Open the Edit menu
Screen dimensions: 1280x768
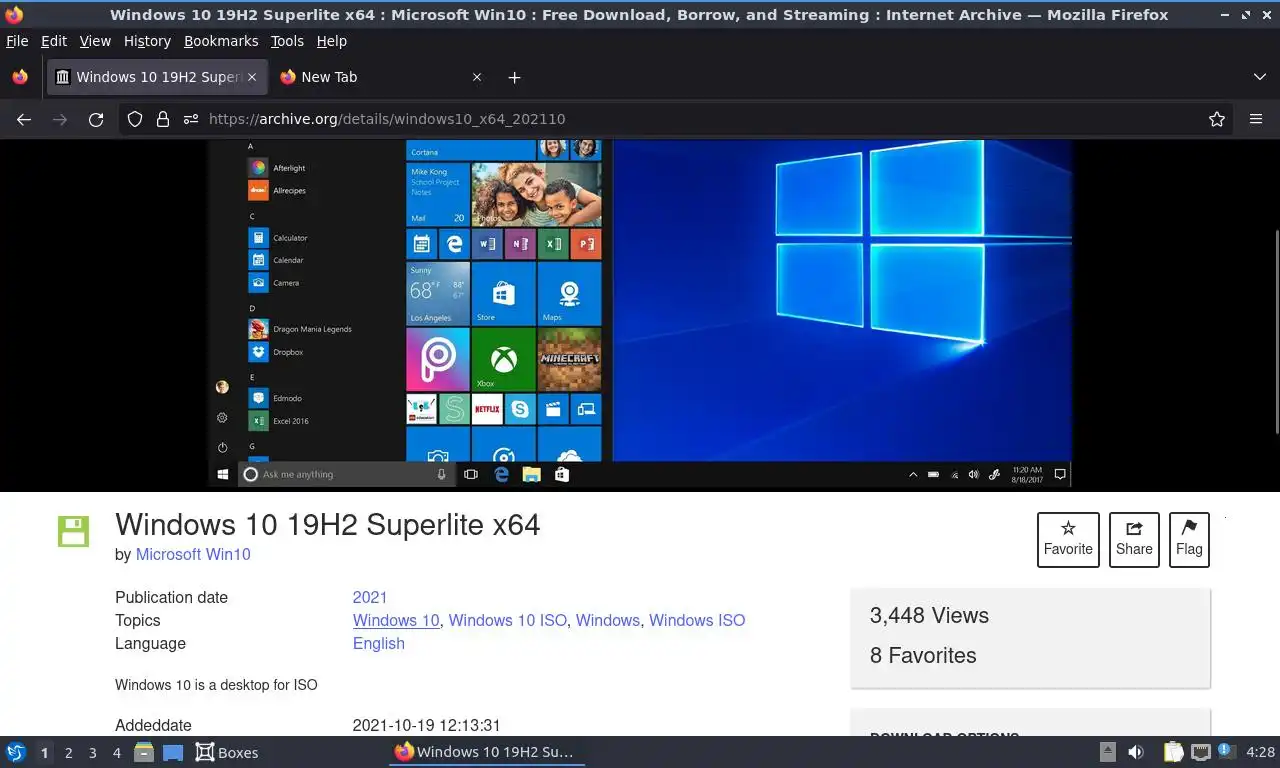[54, 41]
